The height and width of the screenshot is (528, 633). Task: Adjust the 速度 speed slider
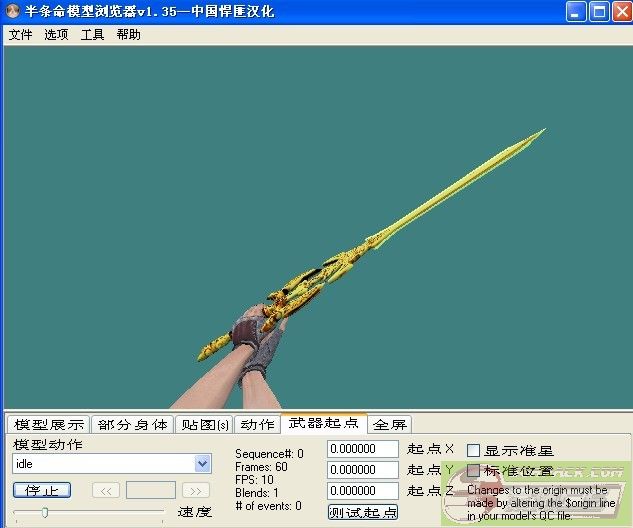click(45, 513)
